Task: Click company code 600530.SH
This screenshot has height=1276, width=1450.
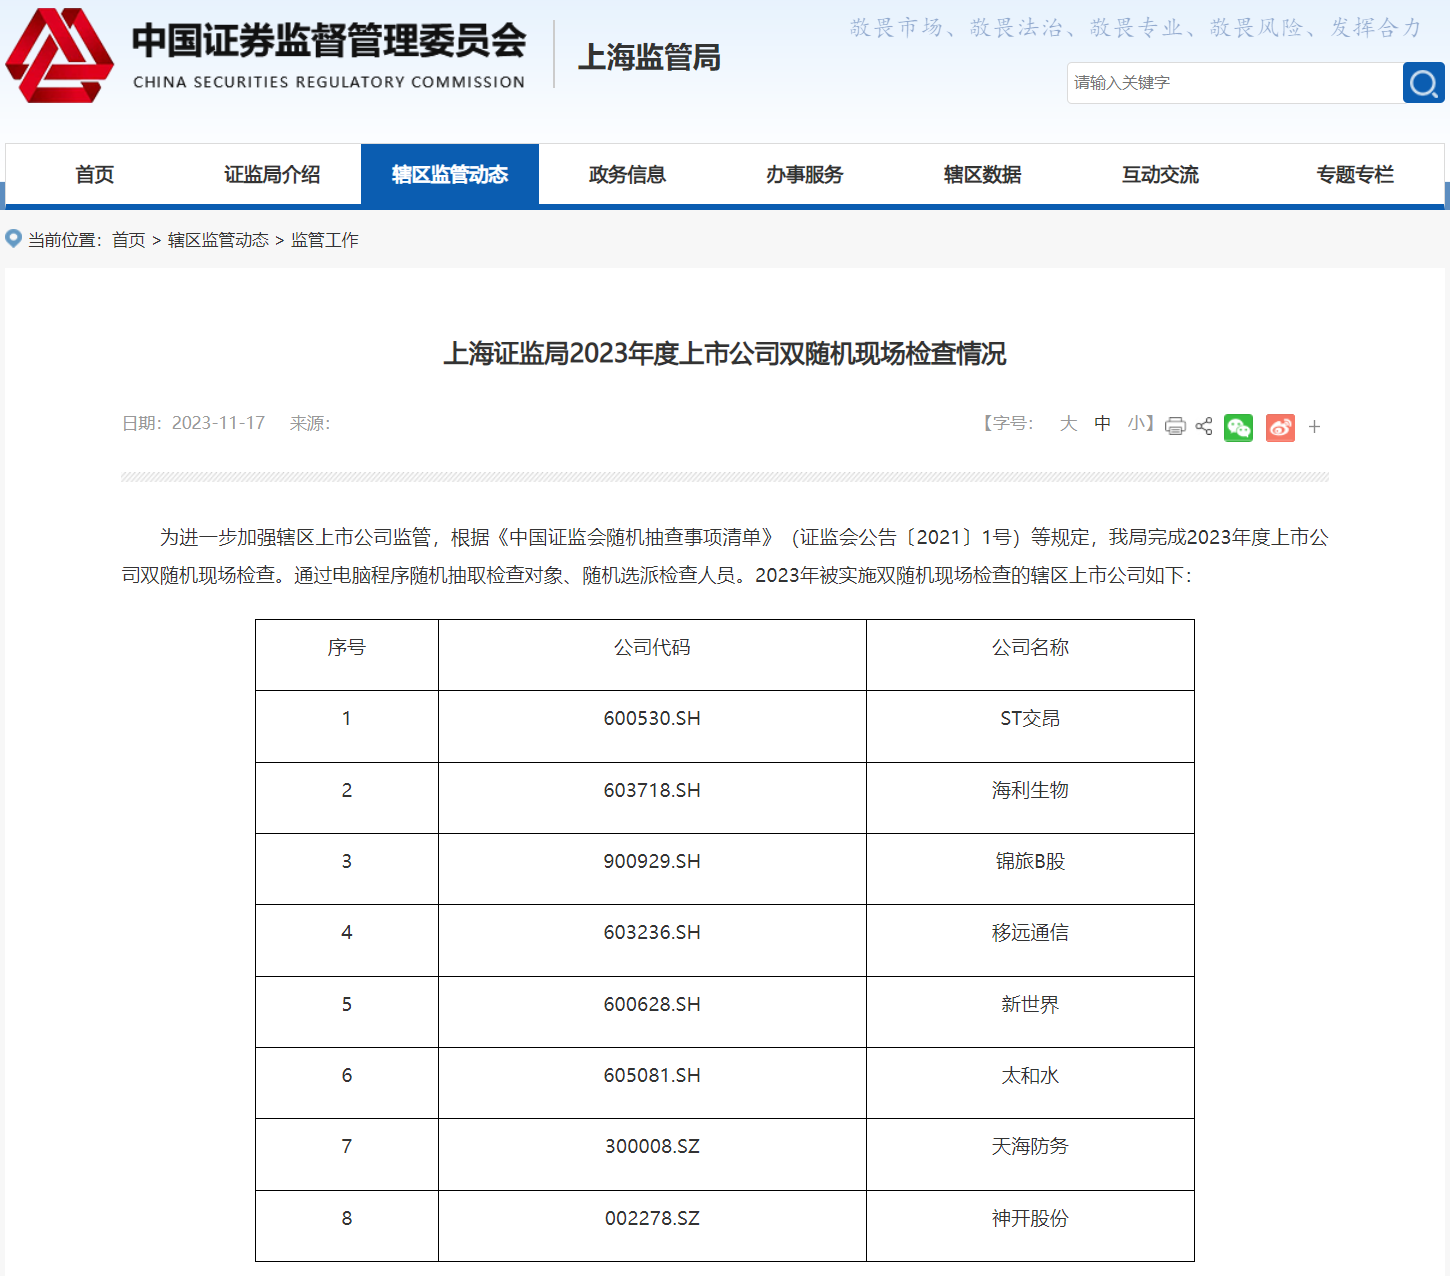Action: [652, 719]
